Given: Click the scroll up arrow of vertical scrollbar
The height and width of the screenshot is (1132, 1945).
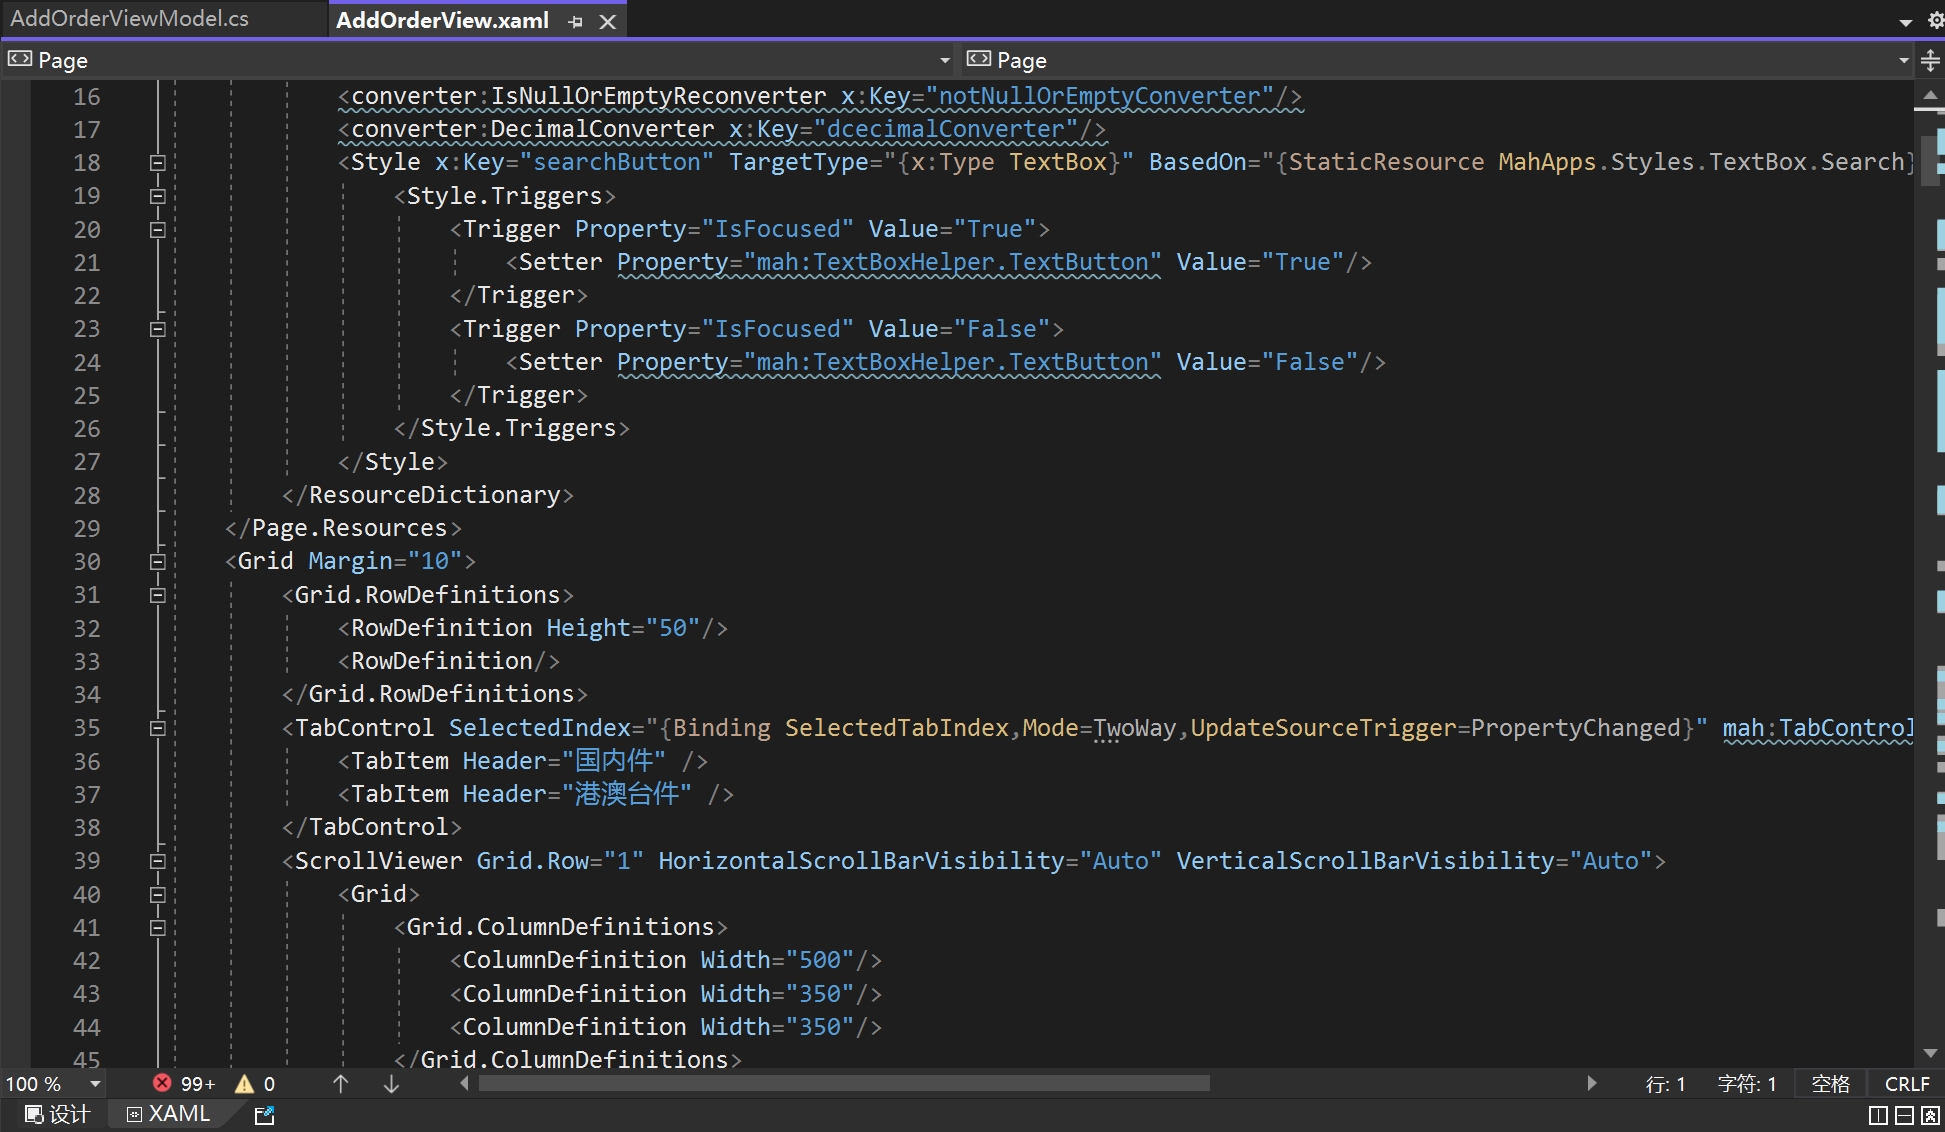Looking at the screenshot, I should [1930, 95].
